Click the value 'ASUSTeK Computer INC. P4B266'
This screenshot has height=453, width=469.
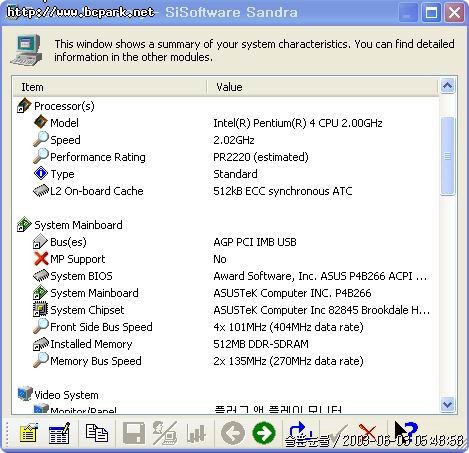point(292,293)
